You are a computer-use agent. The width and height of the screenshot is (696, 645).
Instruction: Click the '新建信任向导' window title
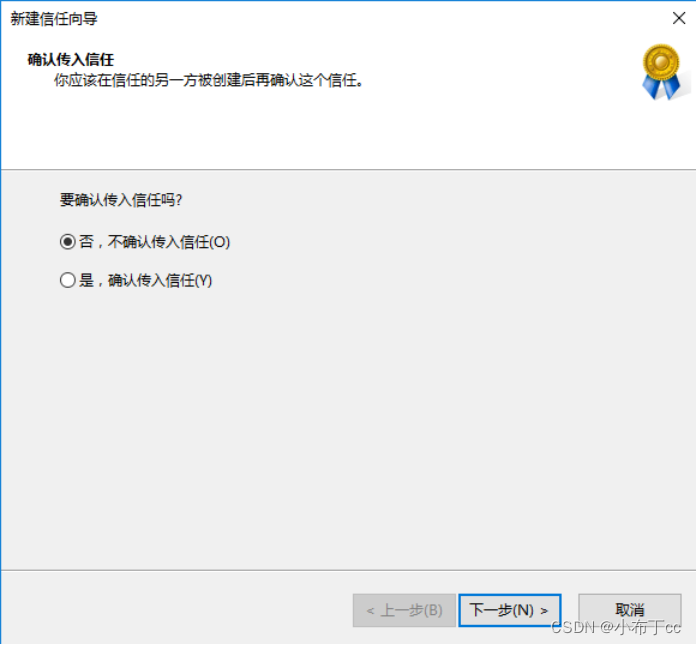(54, 19)
